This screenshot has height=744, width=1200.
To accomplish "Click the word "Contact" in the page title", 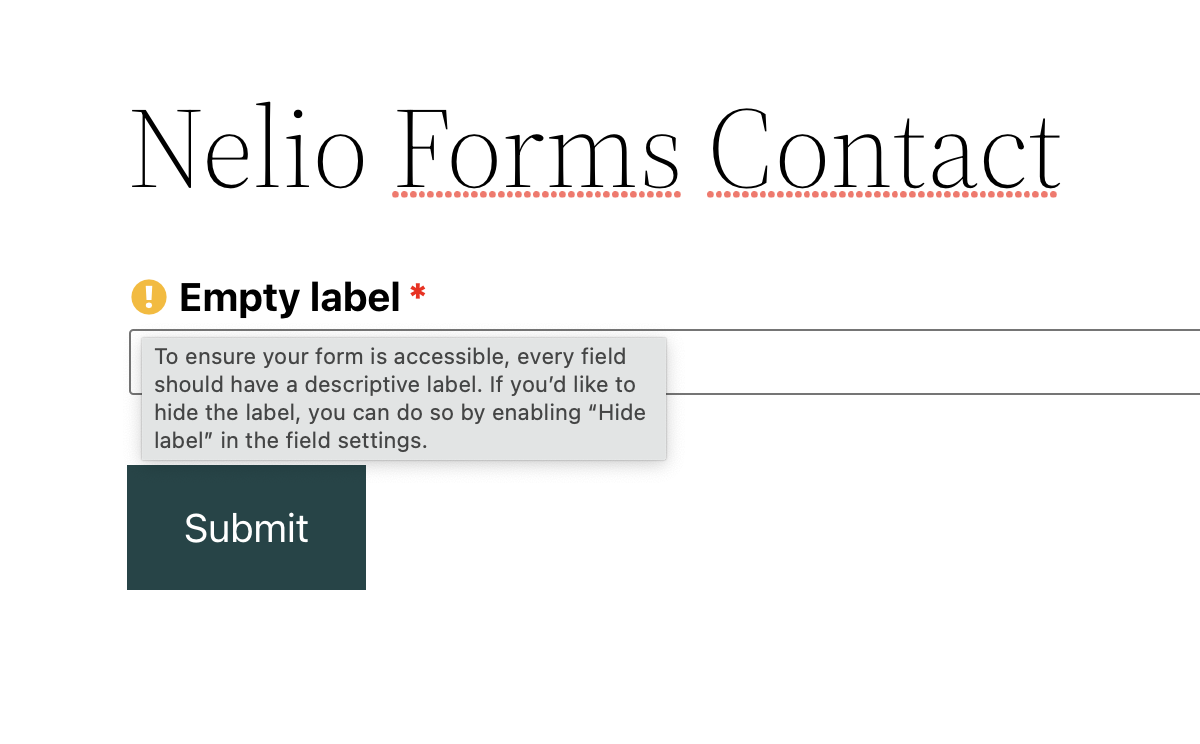I will point(885,150).
